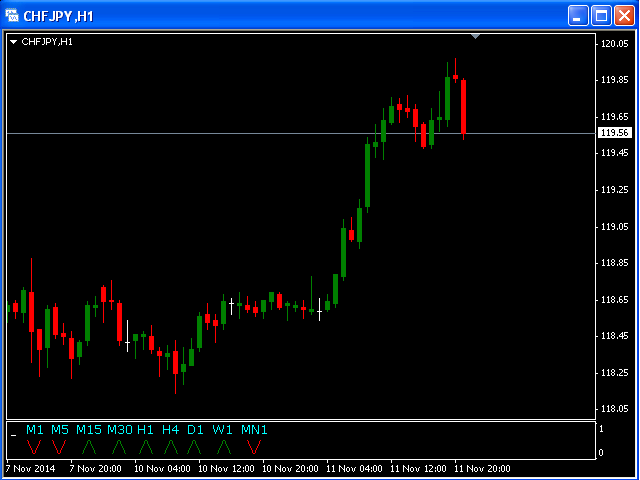This screenshot has height=480, width=640.
Task: Click the green up arrow under W1
Action: [x=223, y=446]
